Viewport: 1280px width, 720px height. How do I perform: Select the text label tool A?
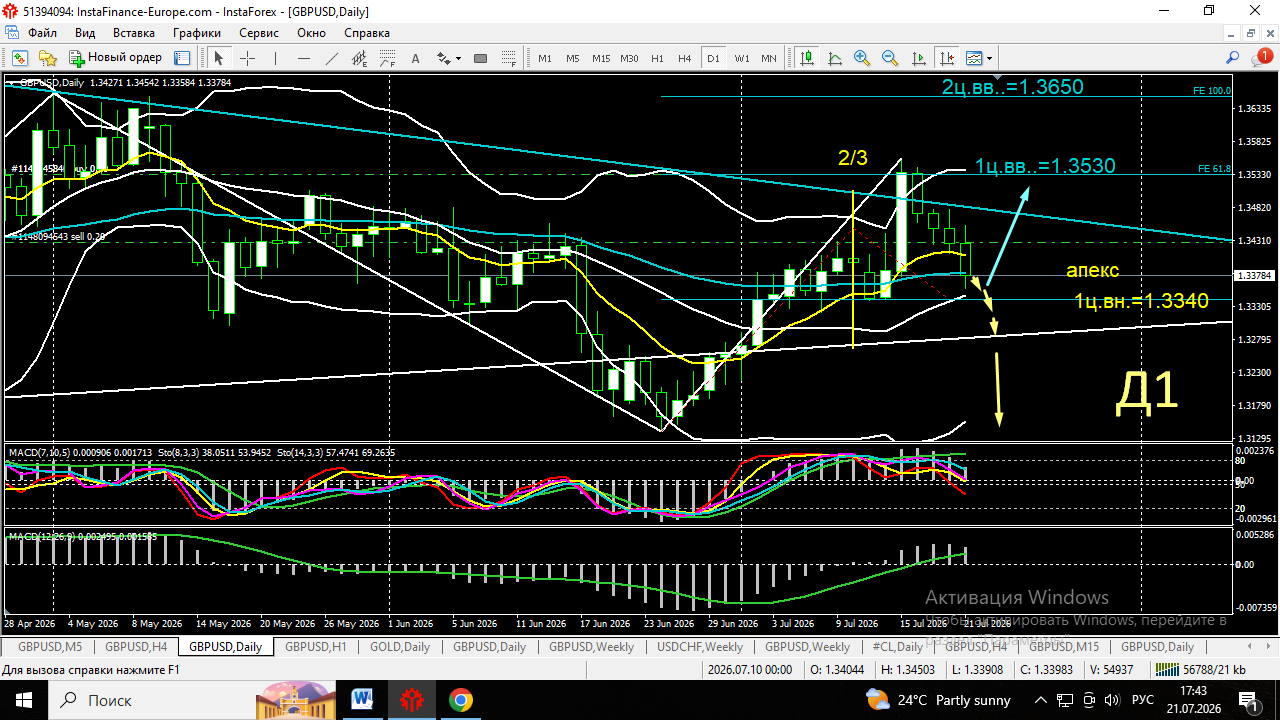(x=416, y=58)
